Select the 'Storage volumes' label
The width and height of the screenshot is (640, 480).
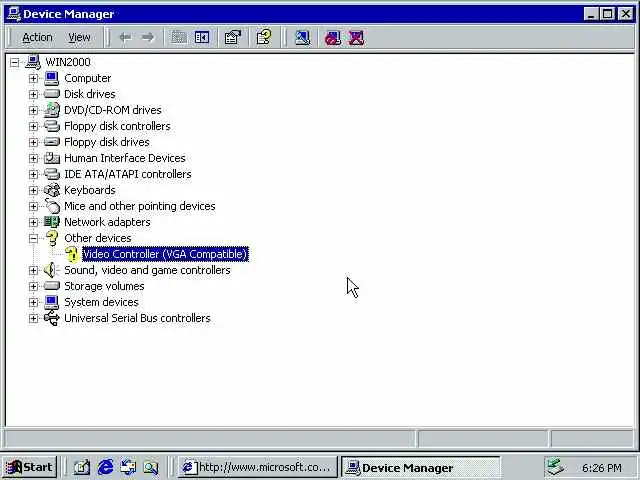pos(104,286)
